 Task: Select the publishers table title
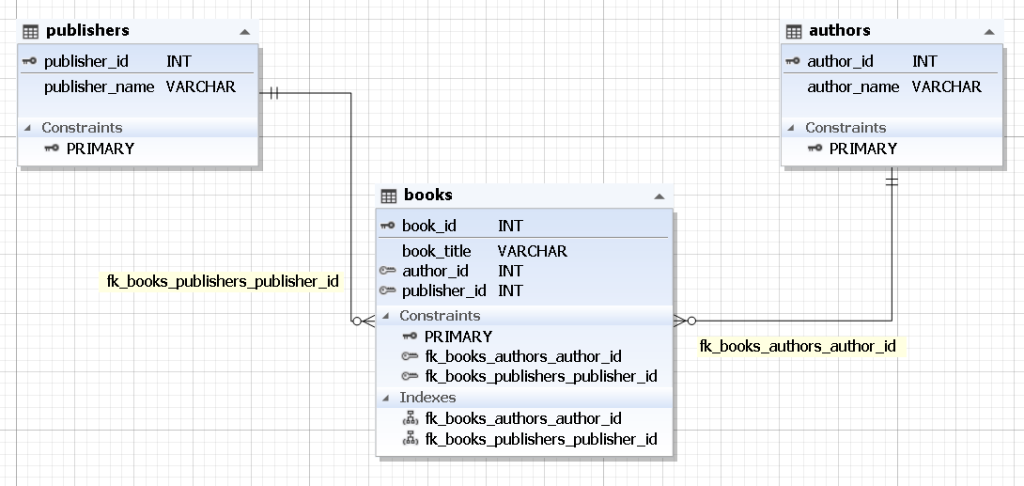[88, 30]
